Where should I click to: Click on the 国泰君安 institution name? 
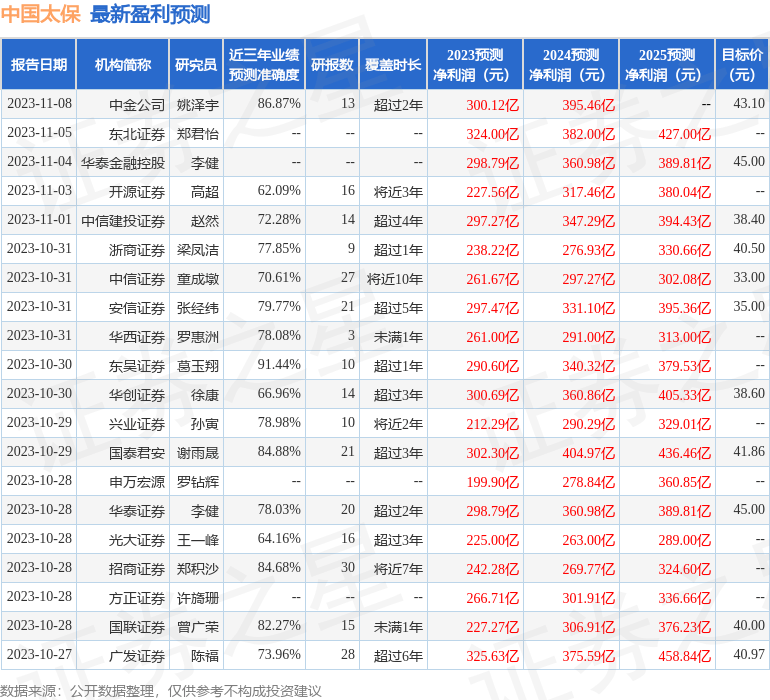click(x=137, y=453)
